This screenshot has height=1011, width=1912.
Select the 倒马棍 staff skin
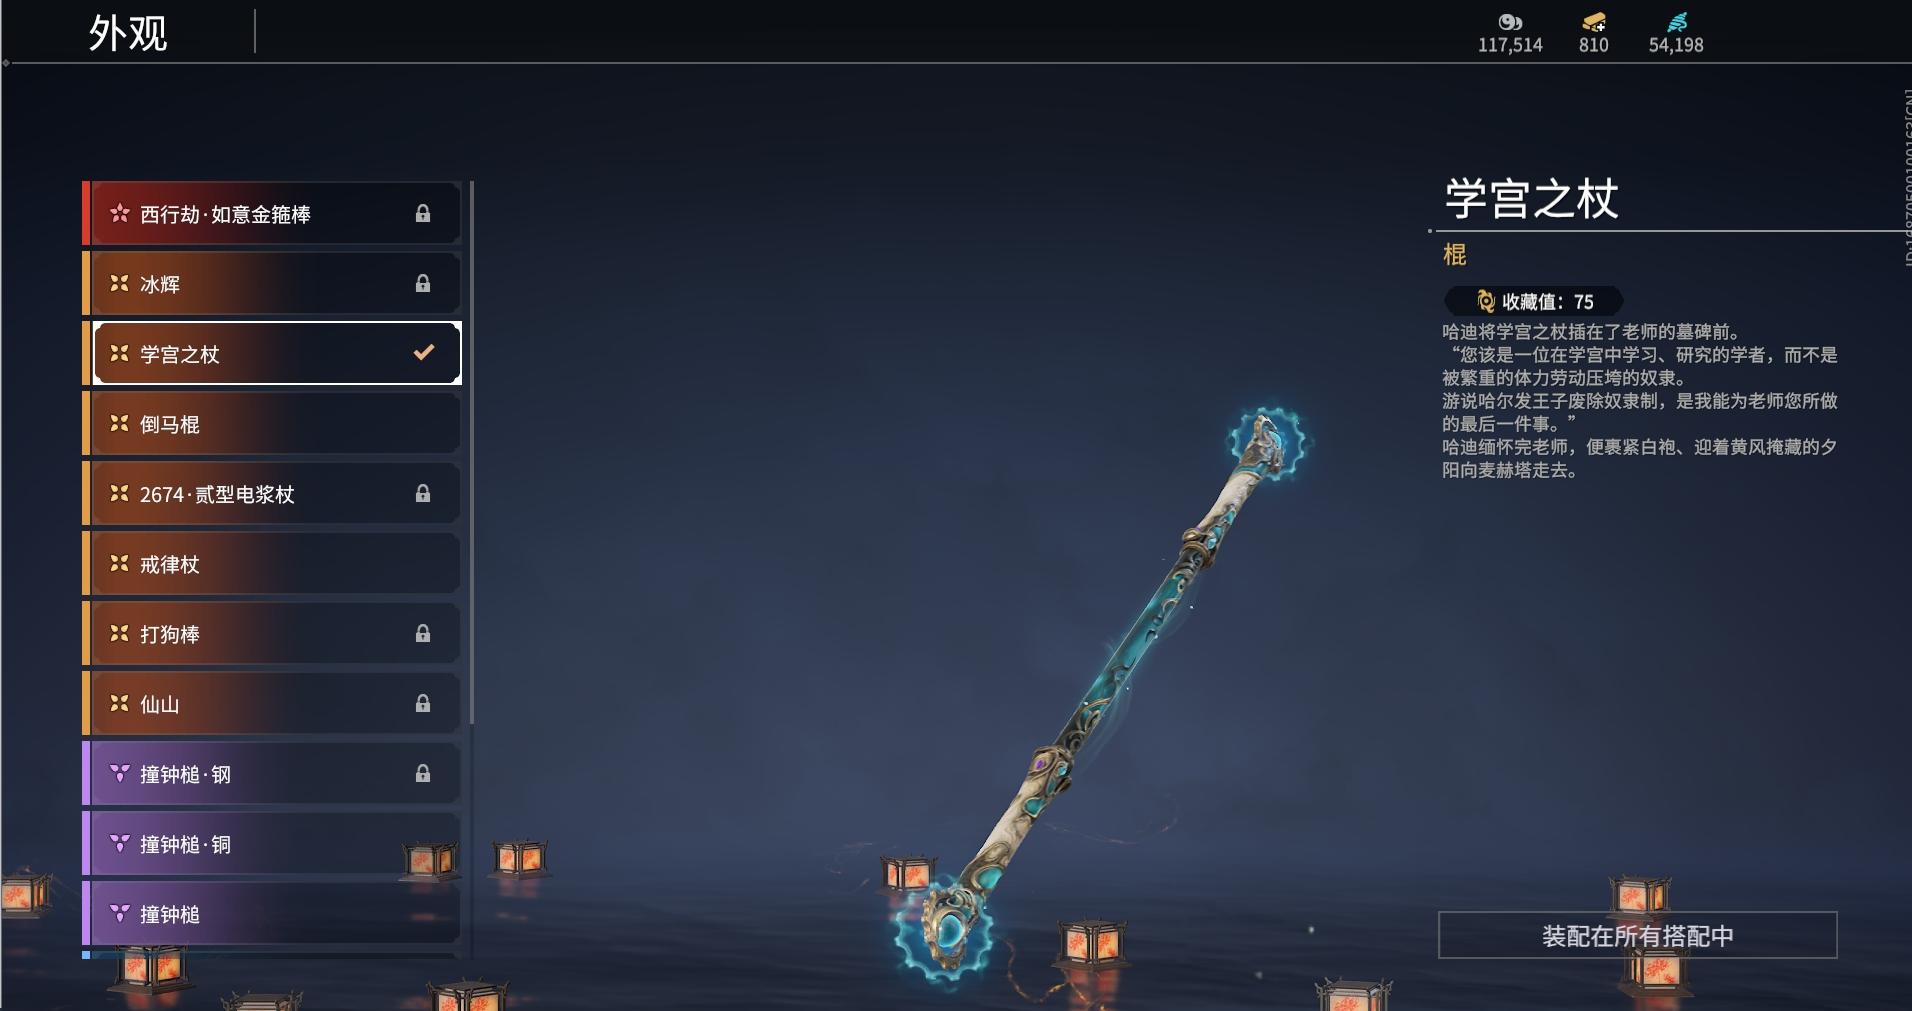coord(271,423)
